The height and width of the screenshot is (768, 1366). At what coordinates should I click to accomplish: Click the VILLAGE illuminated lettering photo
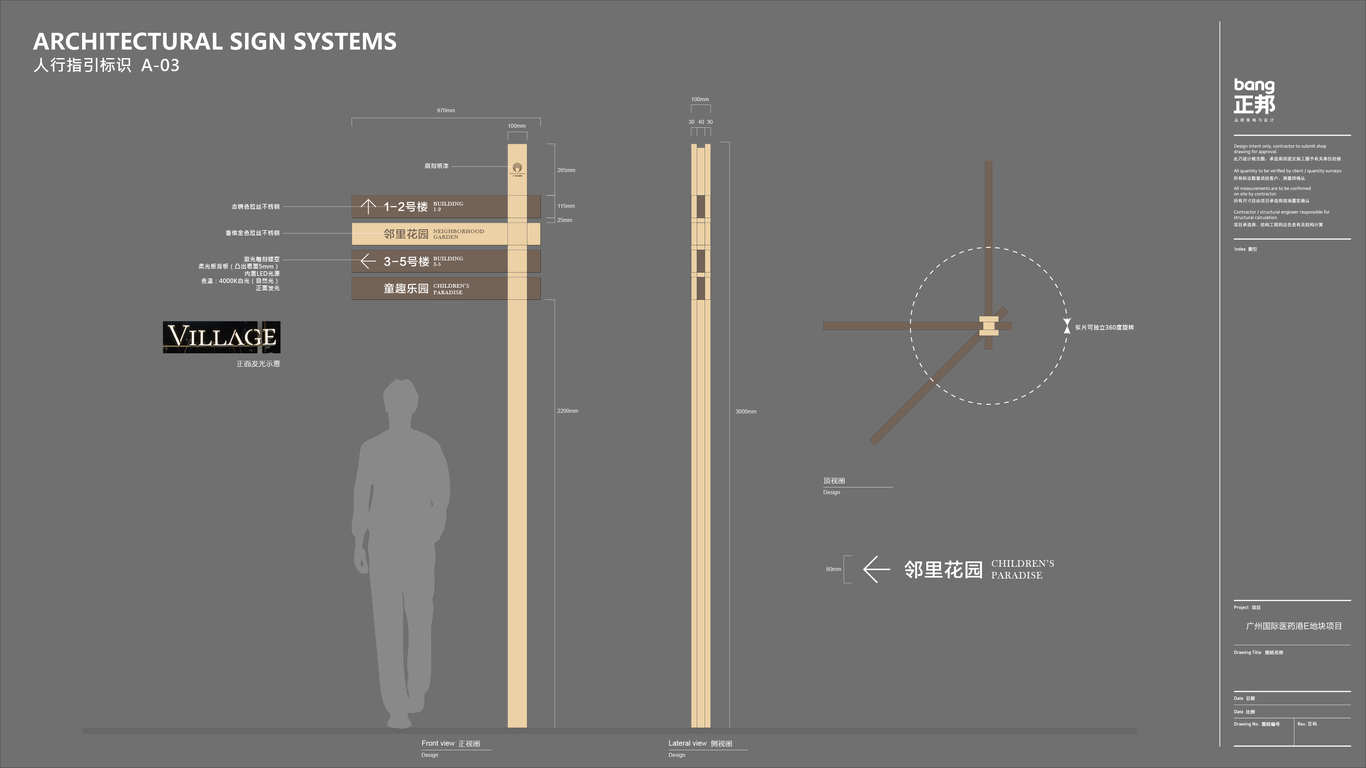coord(221,337)
